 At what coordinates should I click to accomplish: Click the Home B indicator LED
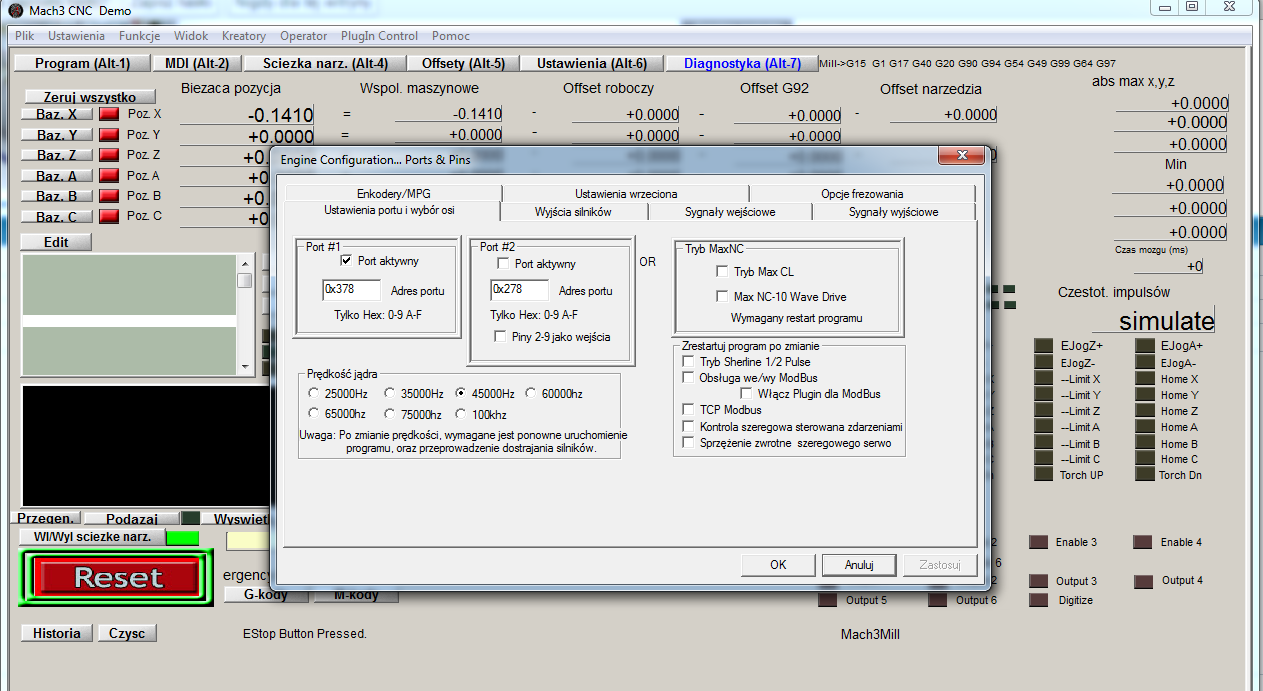click(1144, 443)
